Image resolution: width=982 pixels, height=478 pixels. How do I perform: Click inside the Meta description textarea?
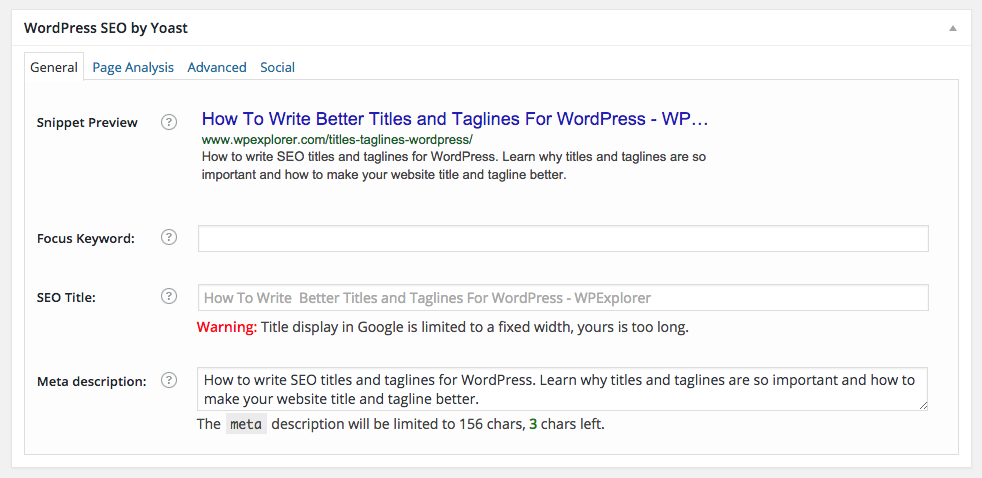(x=562, y=389)
